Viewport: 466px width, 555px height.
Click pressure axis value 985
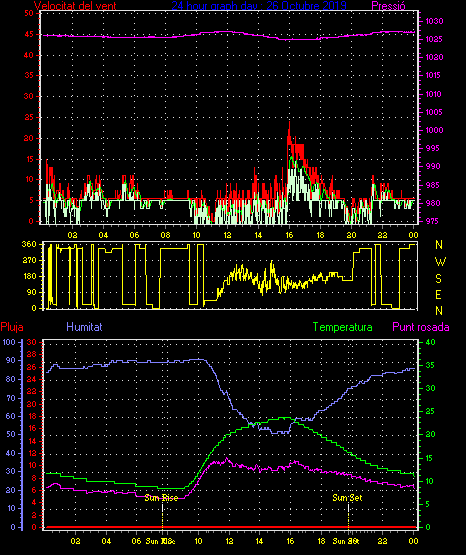tap(433, 185)
